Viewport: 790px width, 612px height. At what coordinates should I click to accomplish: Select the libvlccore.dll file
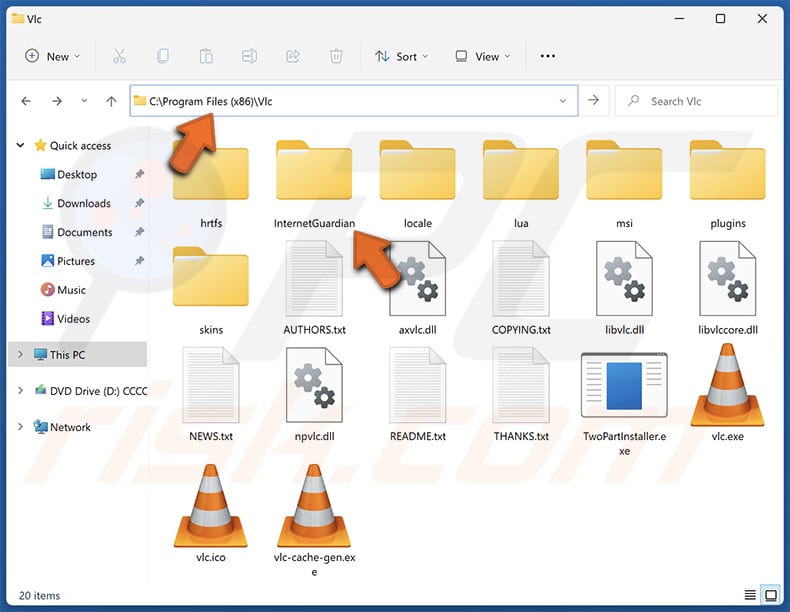click(x=728, y=288)
